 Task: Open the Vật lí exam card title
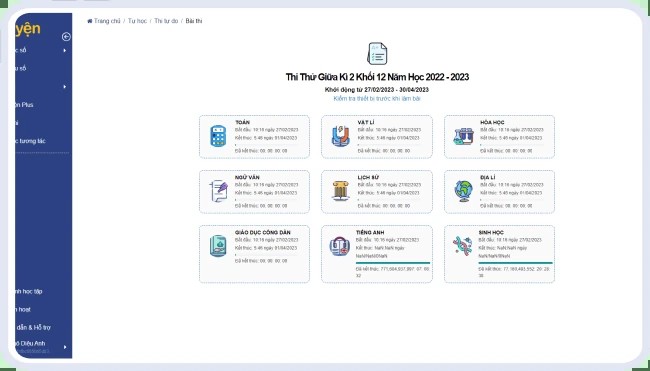[366, 122]
